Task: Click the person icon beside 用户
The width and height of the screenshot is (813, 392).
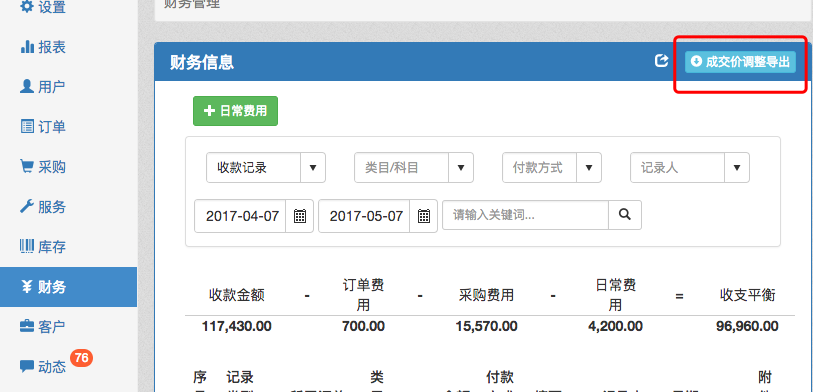Action: [27, 86]
